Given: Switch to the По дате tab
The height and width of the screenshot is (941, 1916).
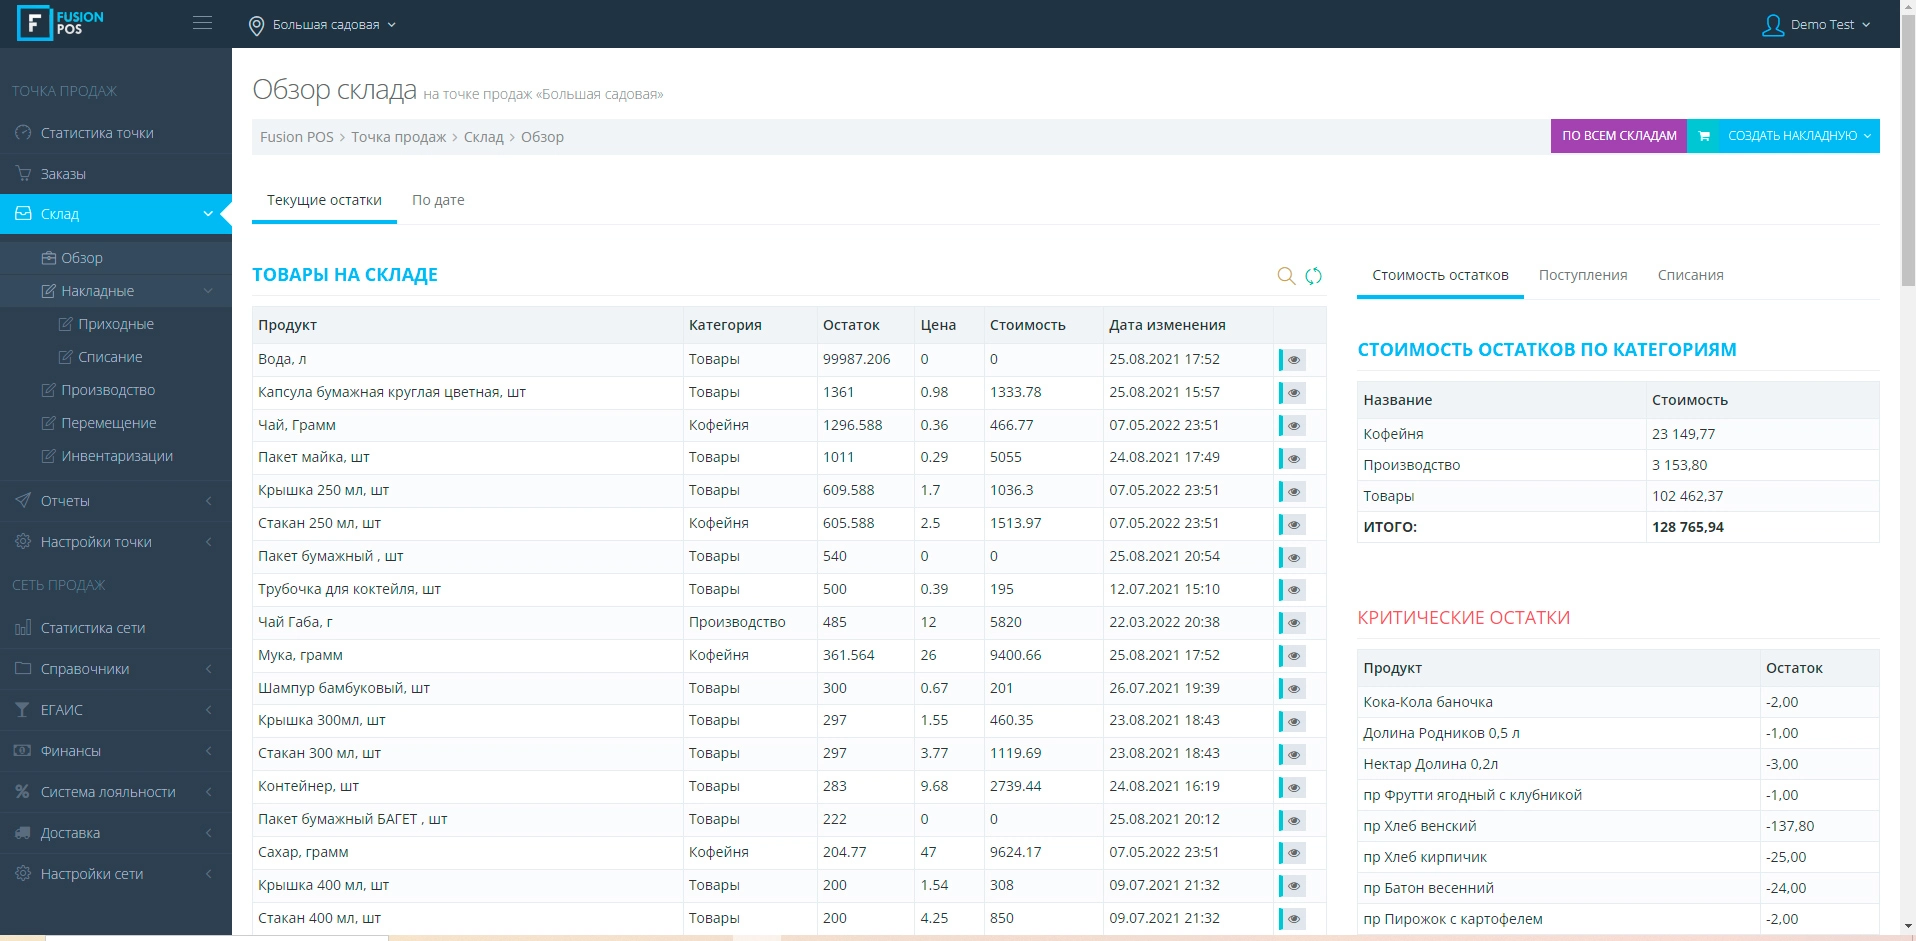Looking at the screenshot, I should 438,200.
